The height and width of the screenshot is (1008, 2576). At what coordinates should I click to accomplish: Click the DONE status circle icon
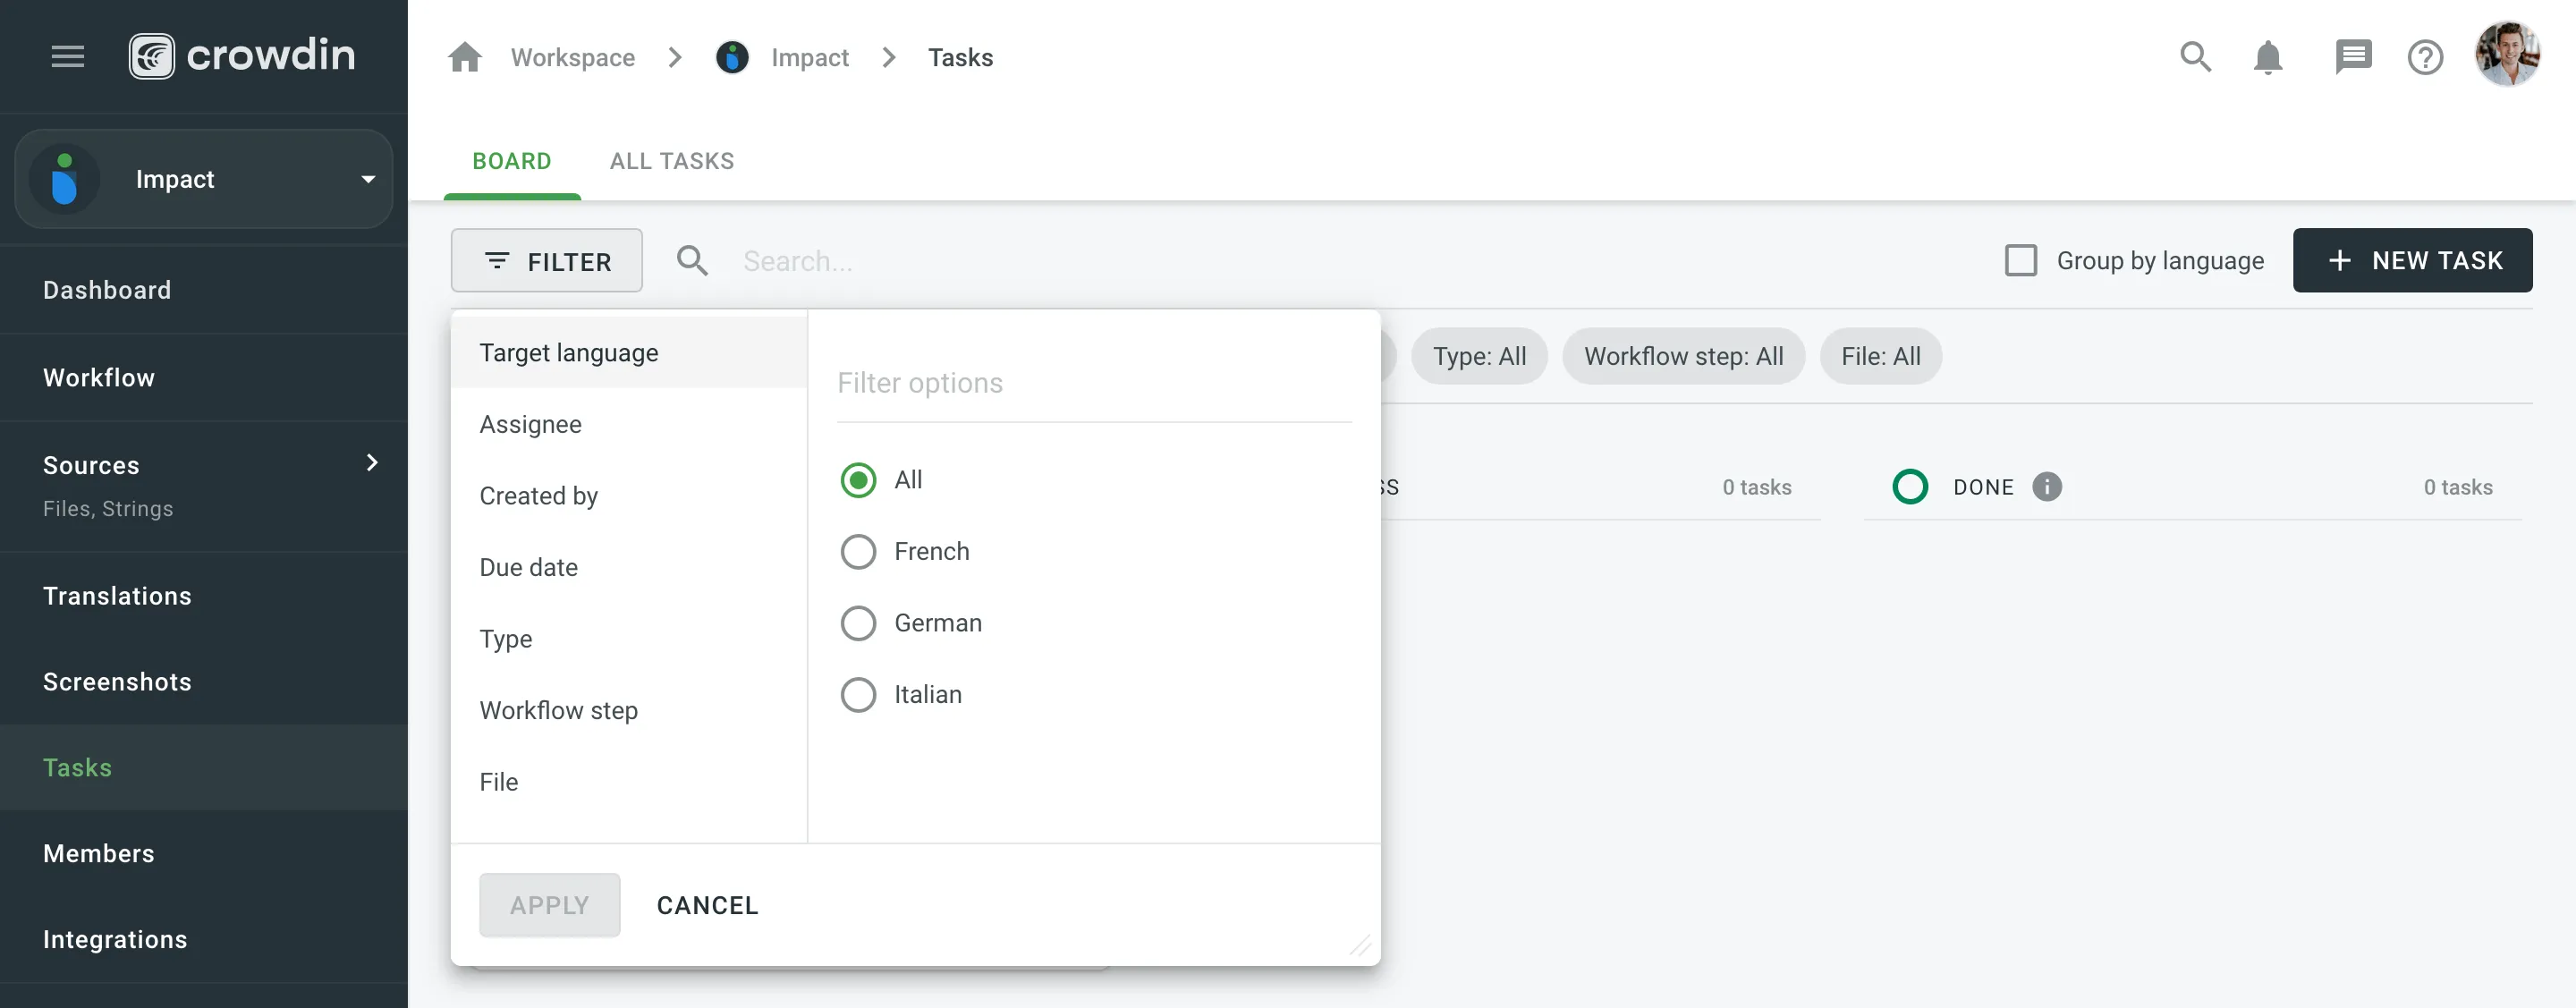(x=1910, y=487)
